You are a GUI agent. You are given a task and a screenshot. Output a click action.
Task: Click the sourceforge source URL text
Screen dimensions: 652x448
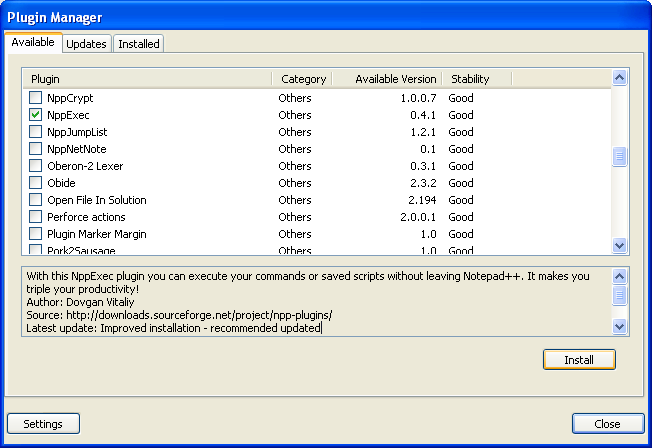(x=199, y=315)
